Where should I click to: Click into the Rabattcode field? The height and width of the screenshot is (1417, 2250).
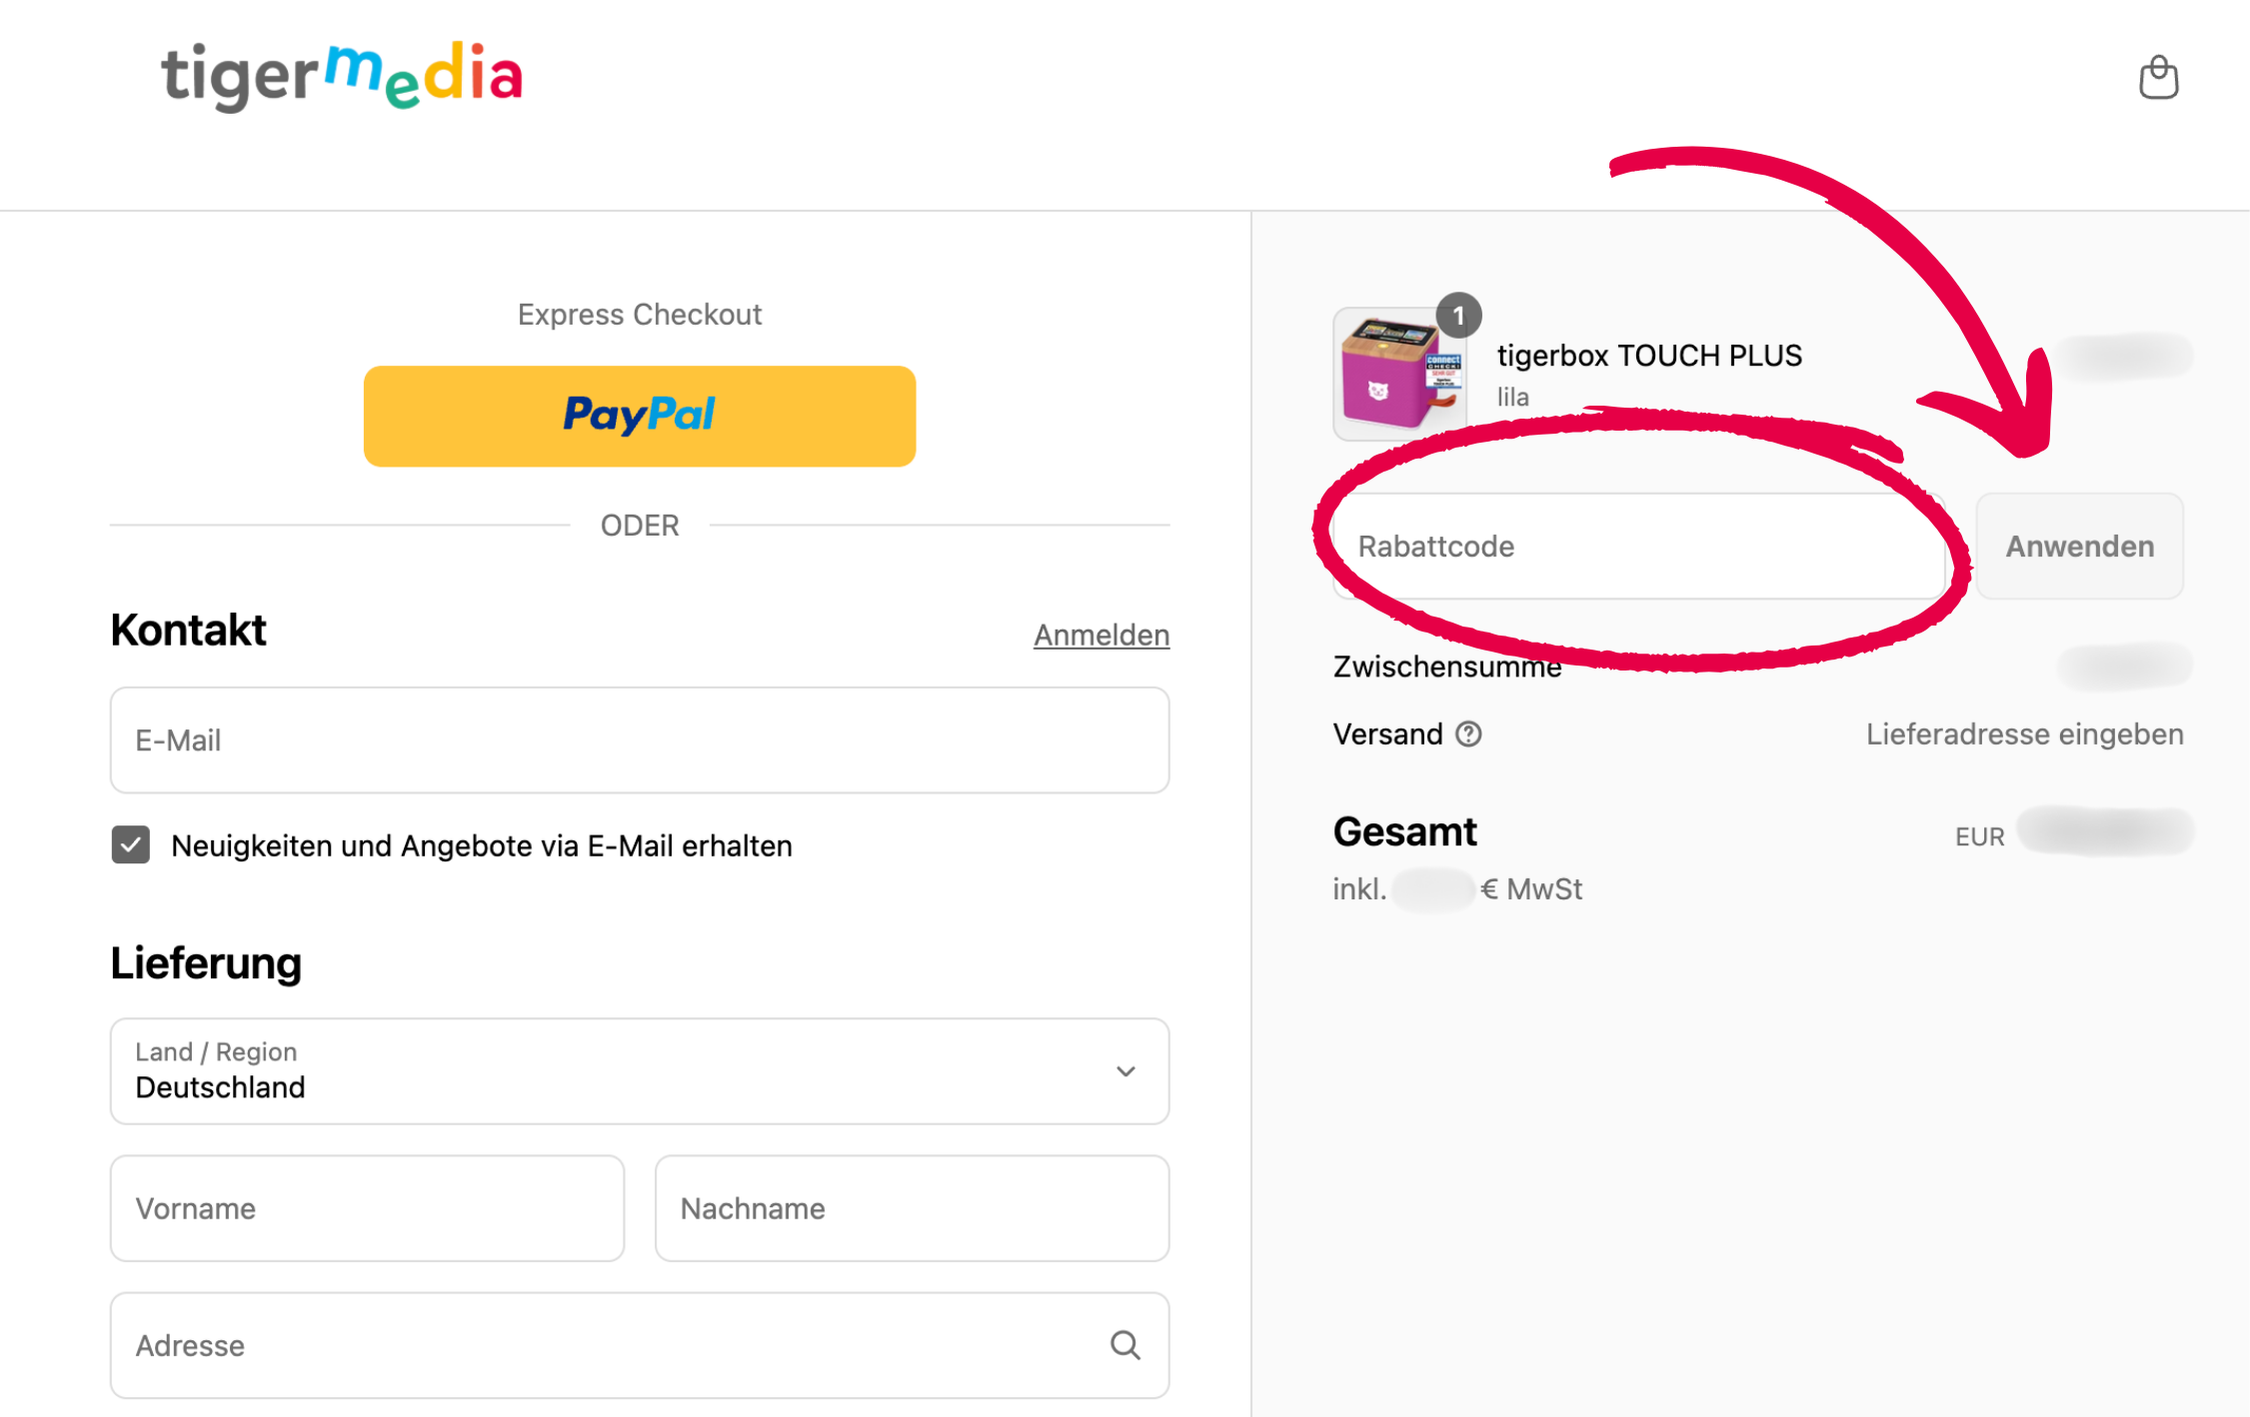pos(1638,546)
